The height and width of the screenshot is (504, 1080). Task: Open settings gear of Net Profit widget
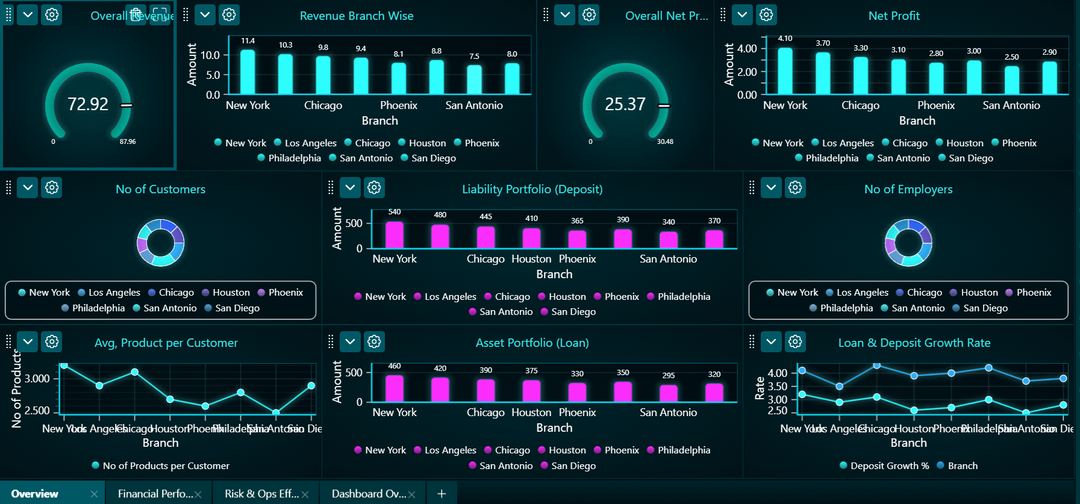click(x=766, y=14)
